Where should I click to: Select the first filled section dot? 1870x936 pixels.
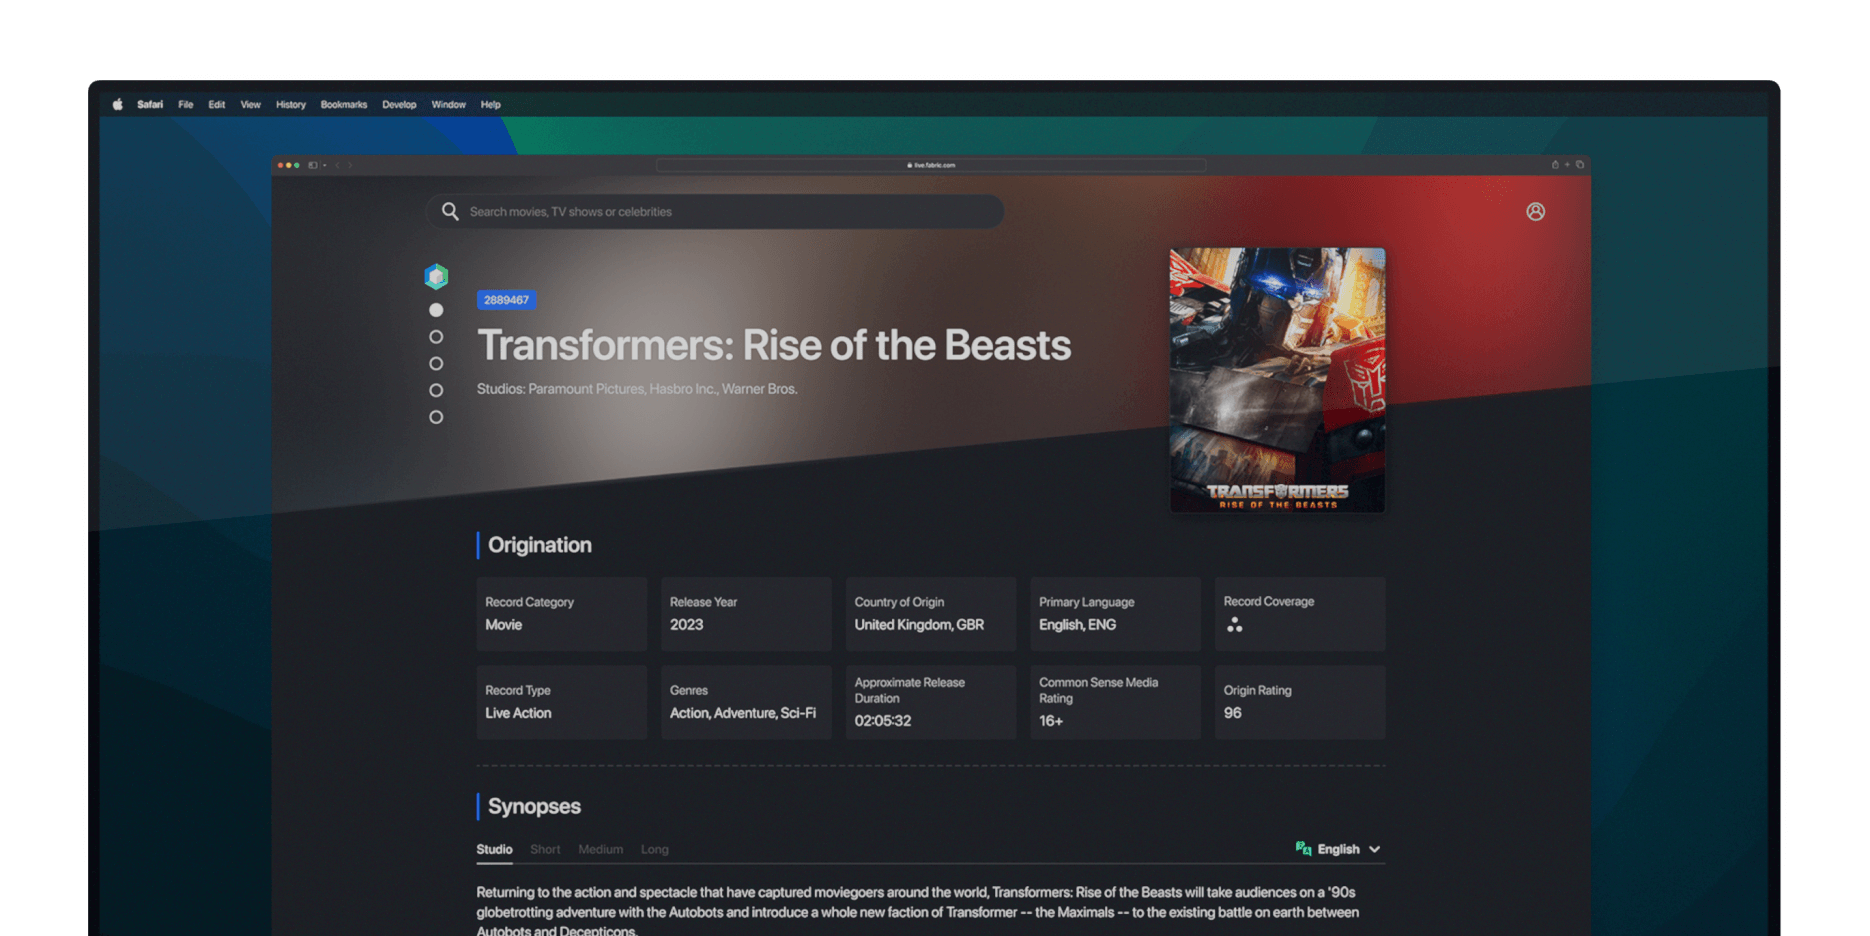click(436, 310)
